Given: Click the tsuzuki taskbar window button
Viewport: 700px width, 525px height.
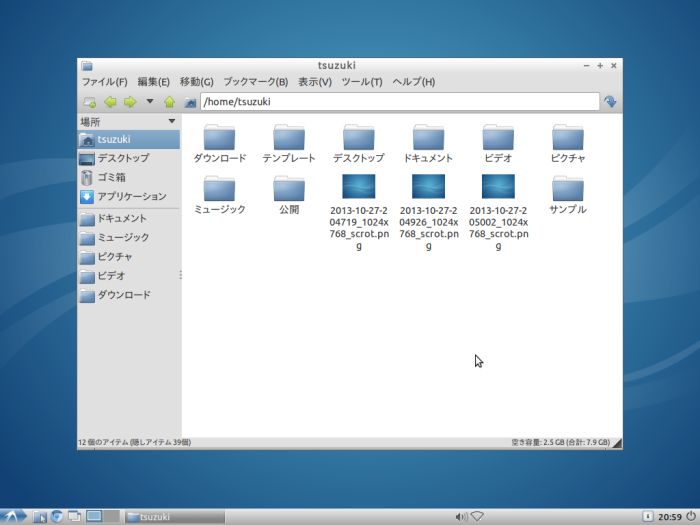Looking at the screenshot, I should click(174, 516).
